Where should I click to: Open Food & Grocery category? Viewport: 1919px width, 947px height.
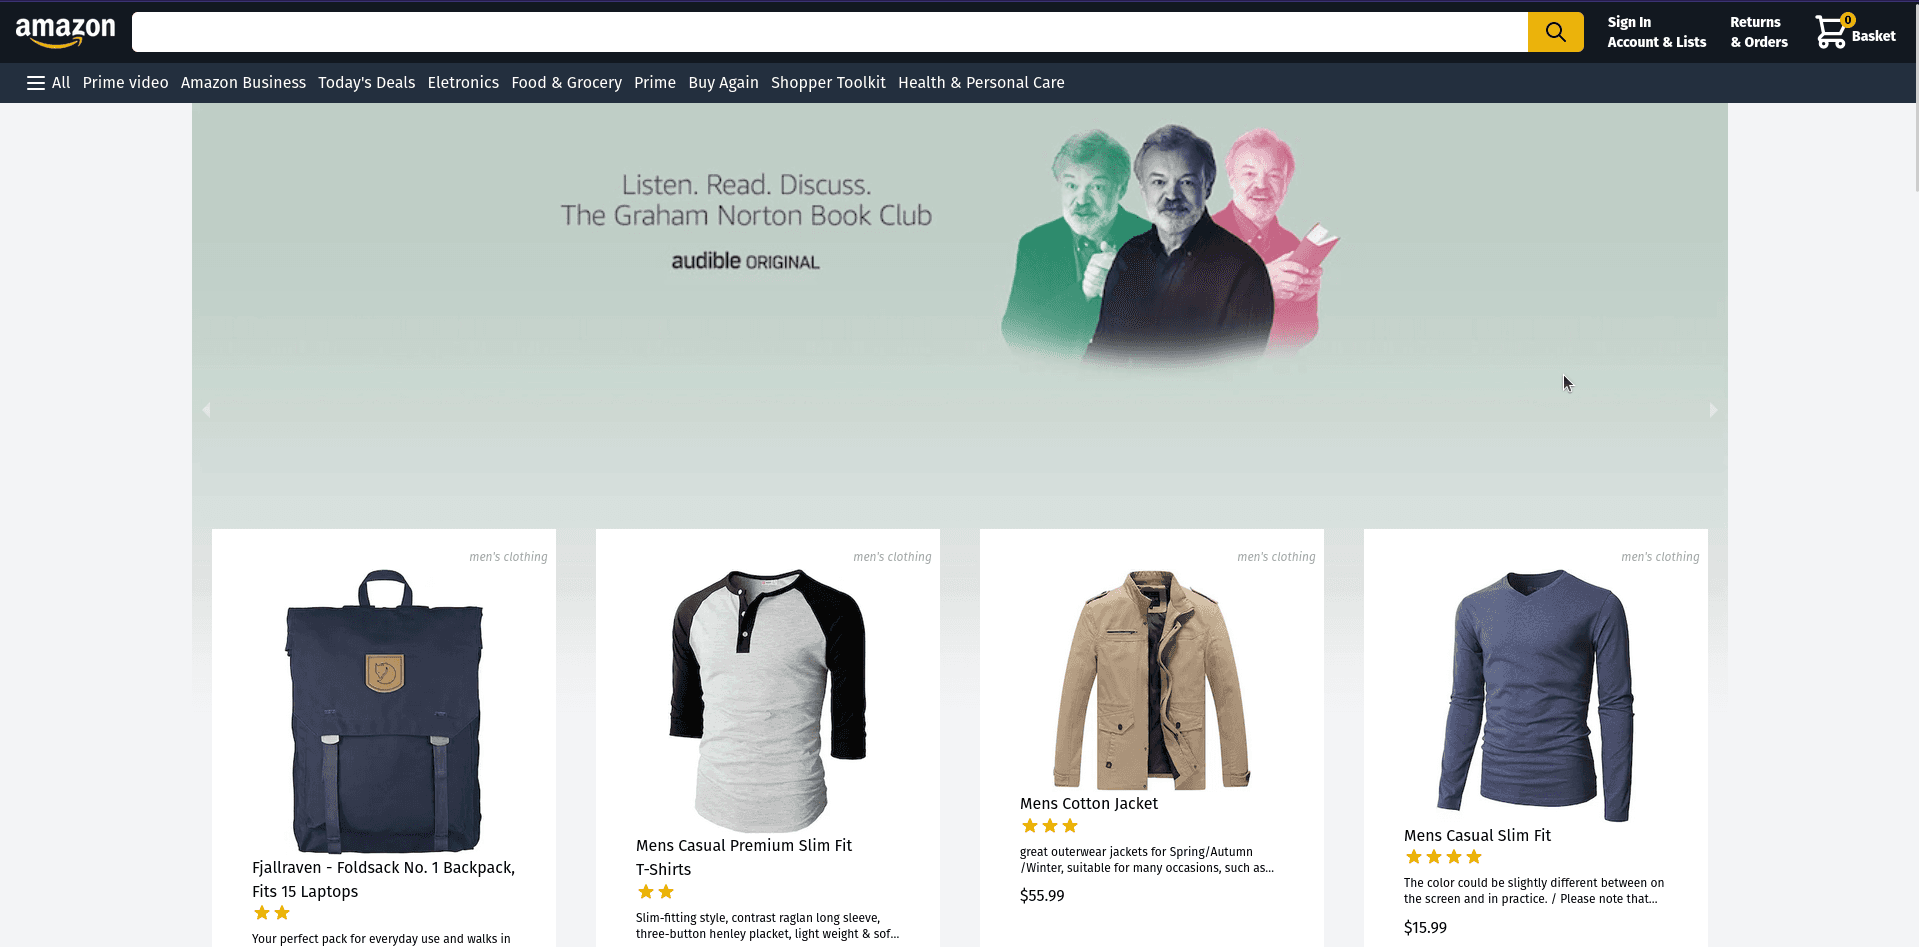click(566, 83)
